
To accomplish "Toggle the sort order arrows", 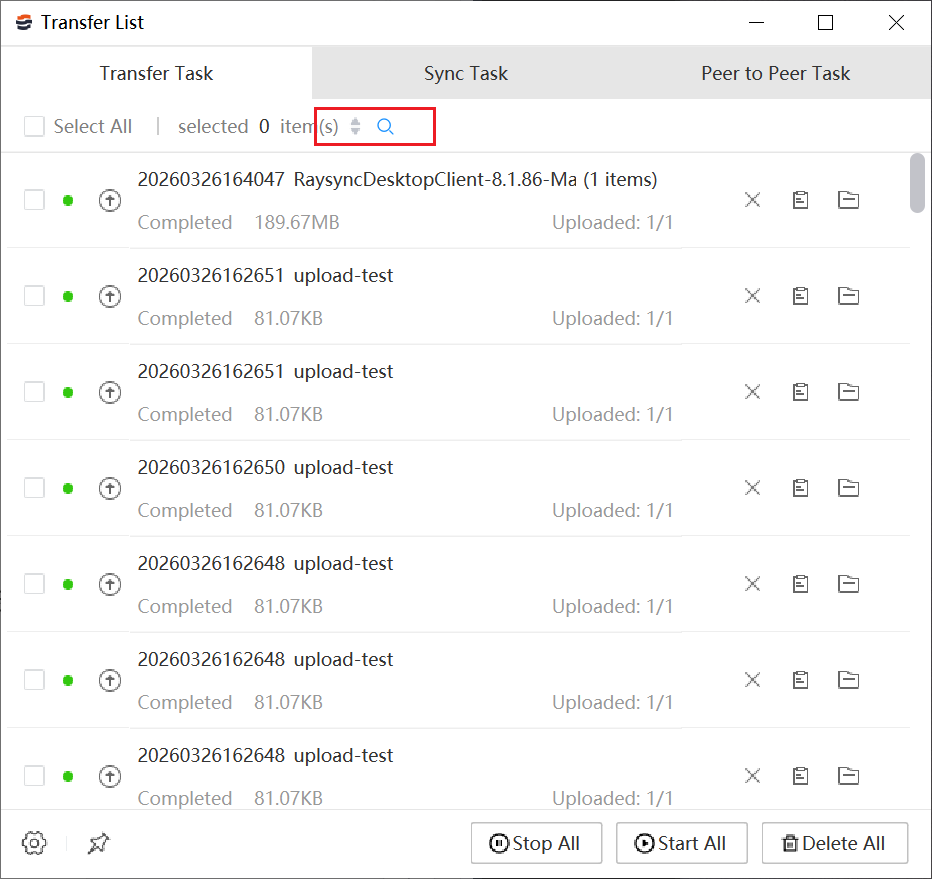I will point(355,127).
